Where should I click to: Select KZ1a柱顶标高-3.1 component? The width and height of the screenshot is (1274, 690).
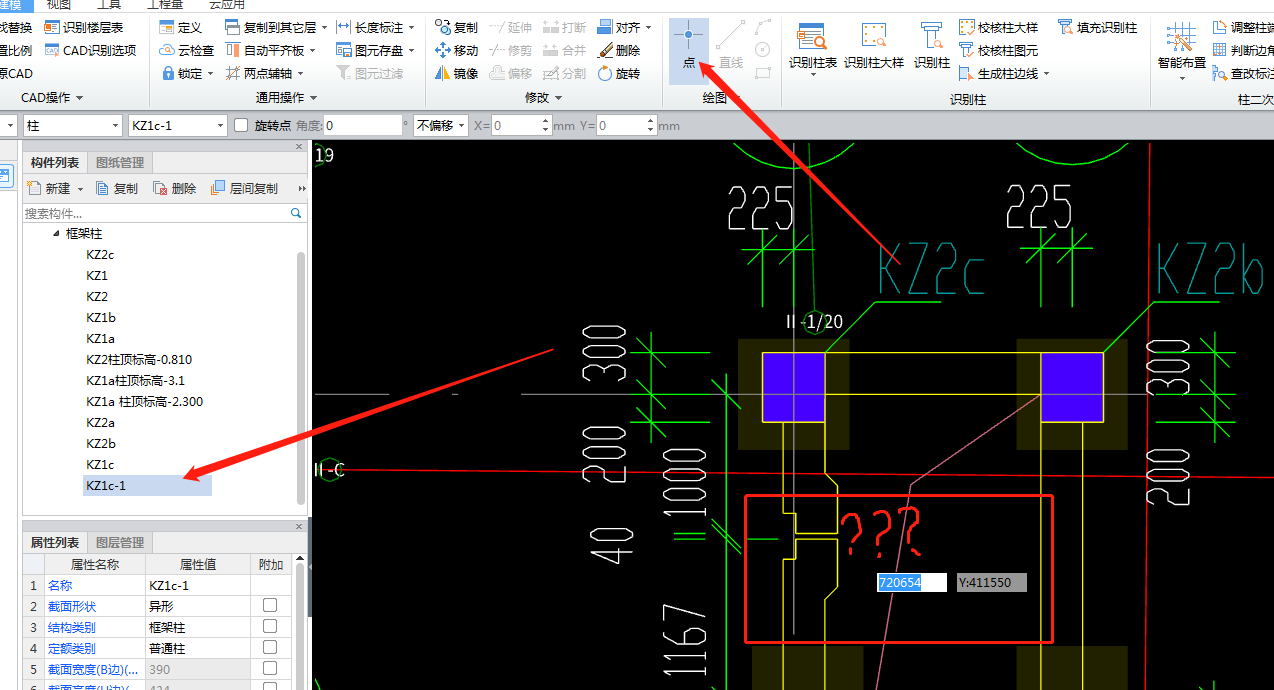tap(135, 380)
